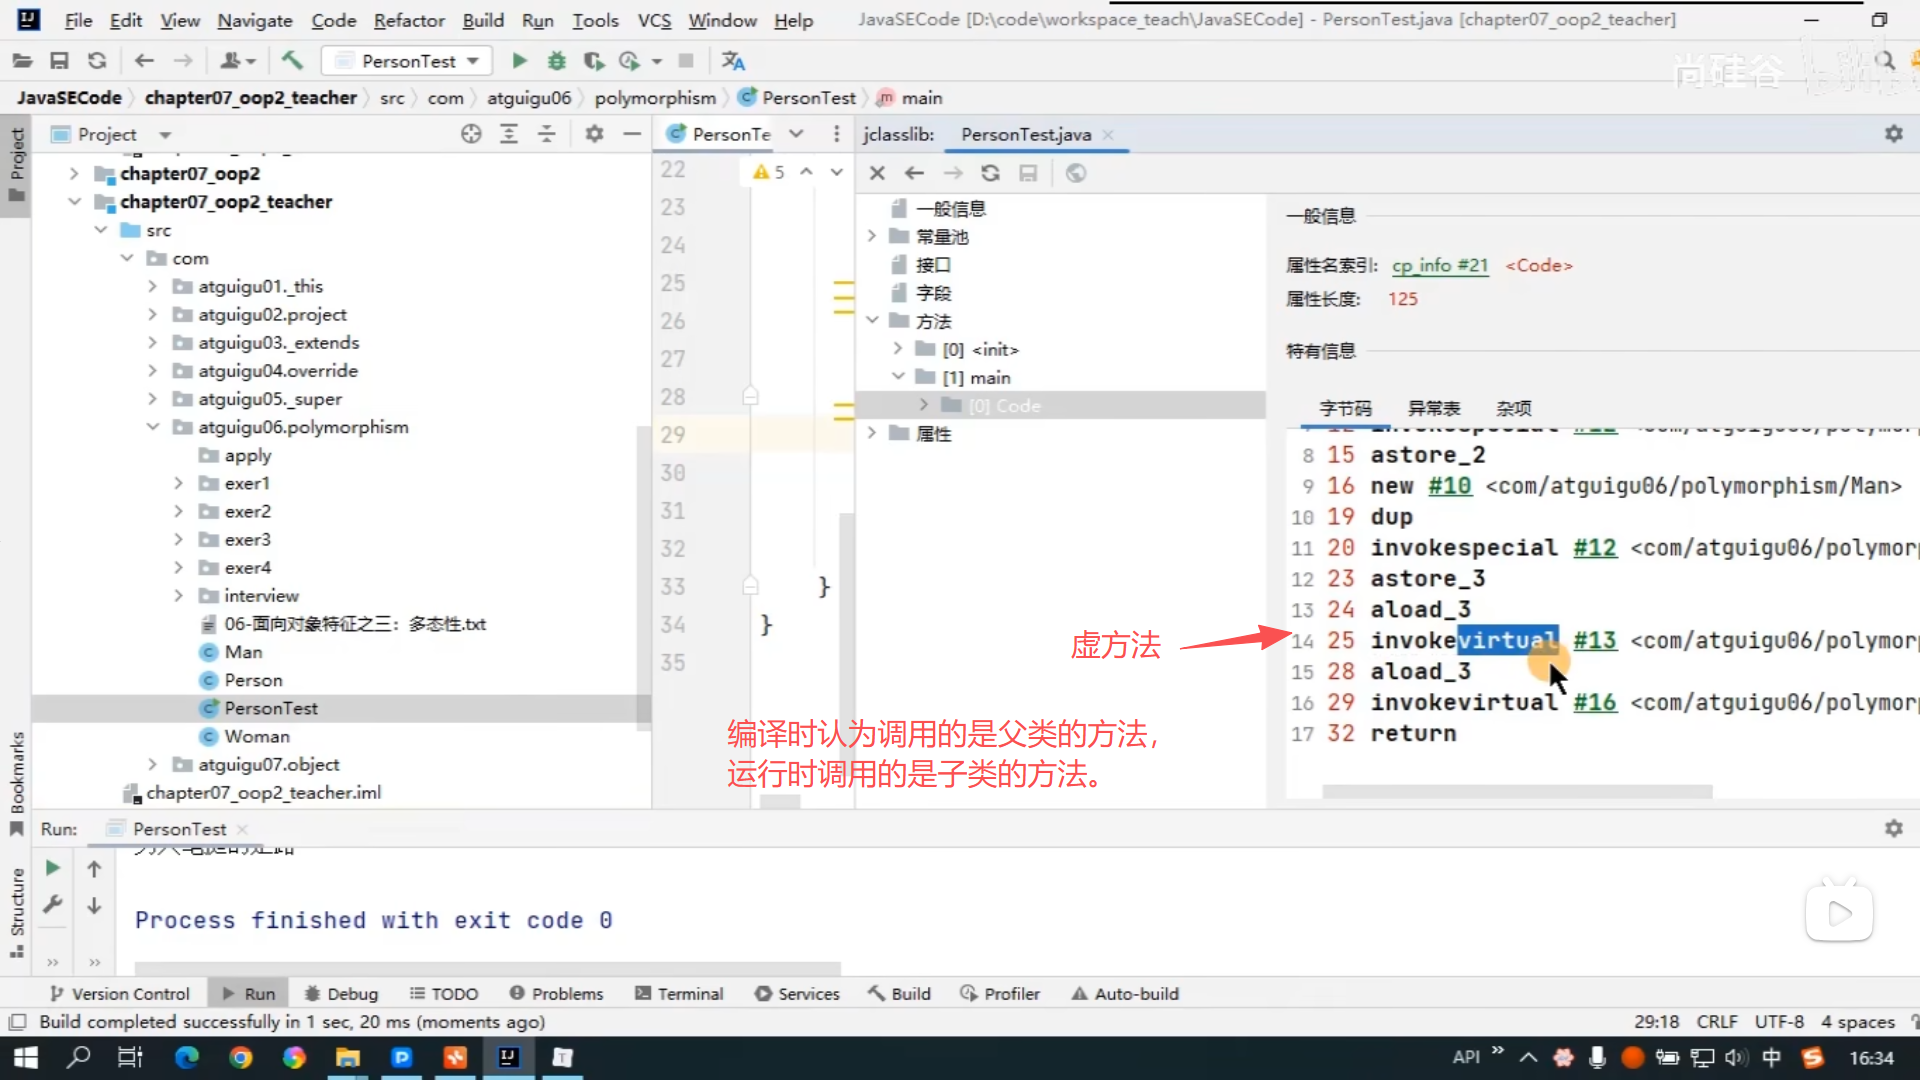Click the cp_info #21 link
1920x1080 pixels.
click(1439, 265)
